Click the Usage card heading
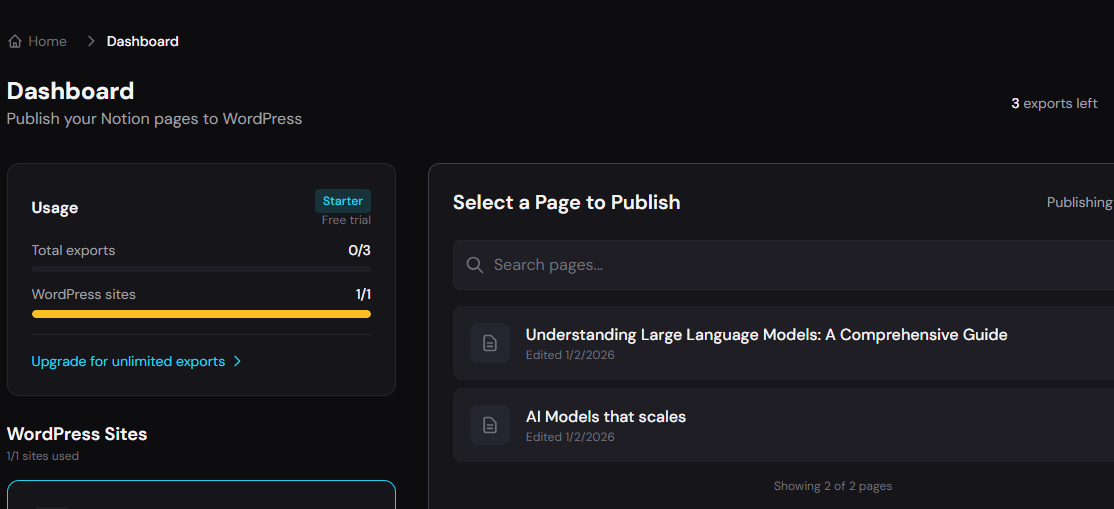The image size is (1114, 509). [x=55, y=208]
